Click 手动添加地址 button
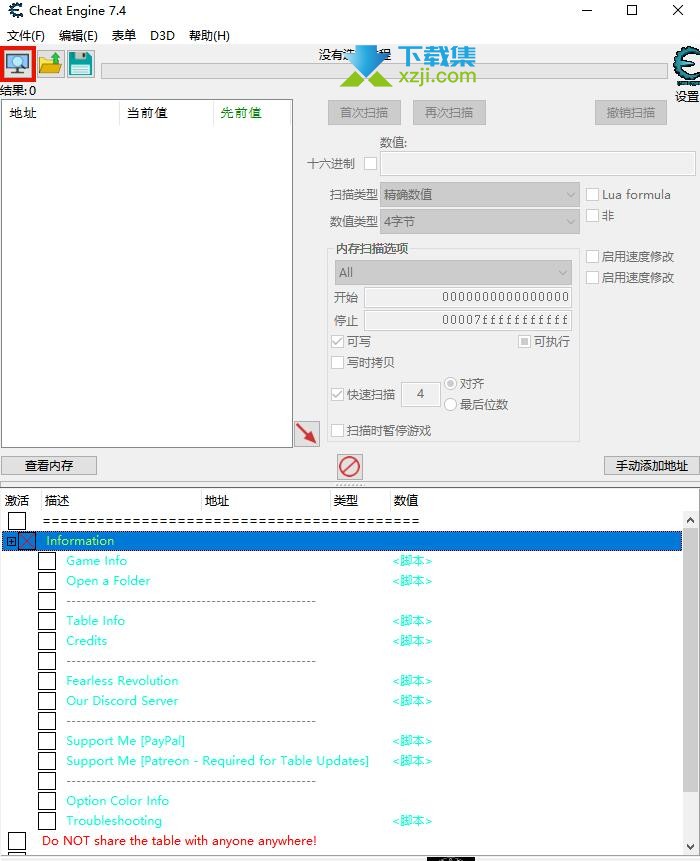The height and width of the screenshot is (861, 700). pyautogui.click(x=652, y=466)
